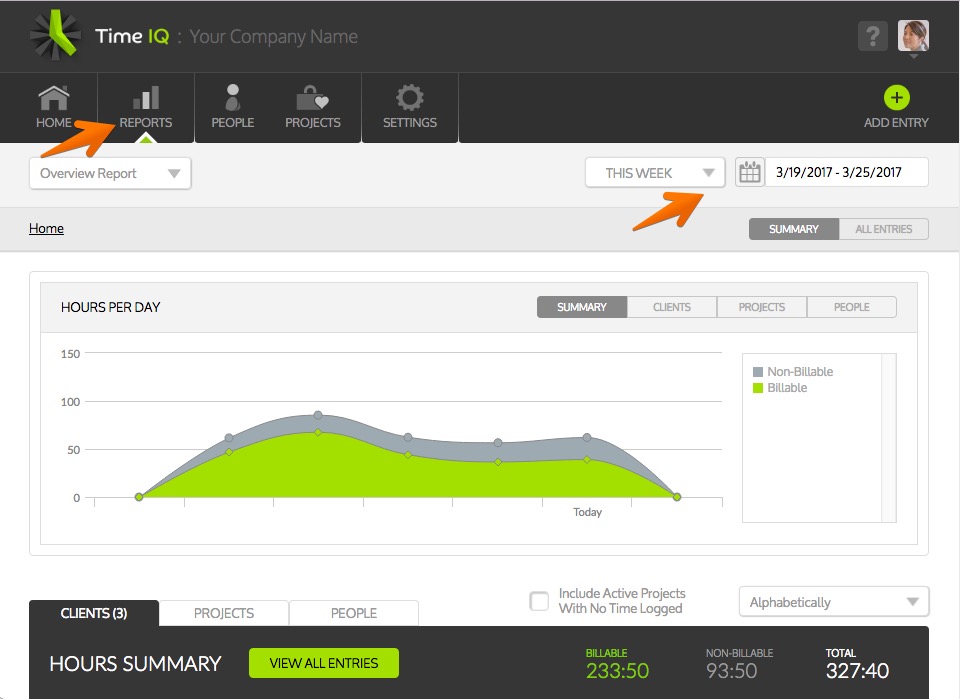Click the HOURS PER DAY heading
Viewport: 960px width, 699px height.
tap(111, 307)
